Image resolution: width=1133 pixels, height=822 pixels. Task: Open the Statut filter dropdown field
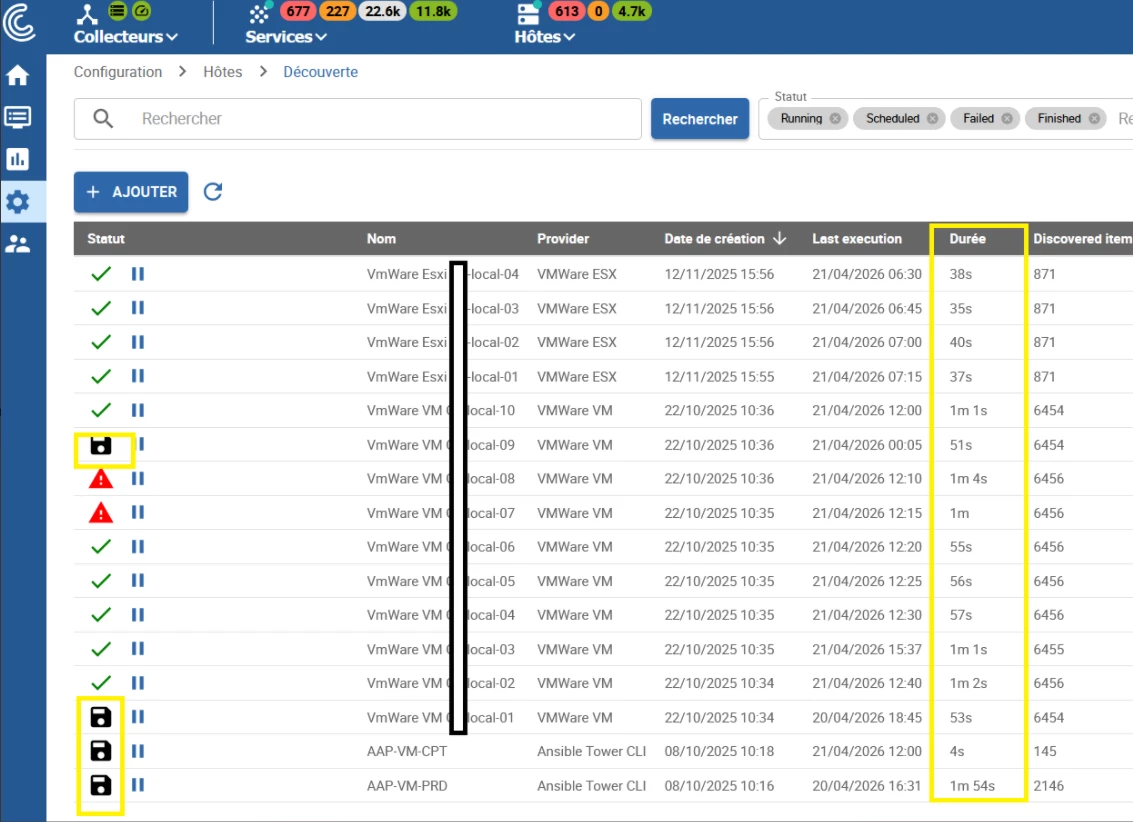[x=946, y=118]
